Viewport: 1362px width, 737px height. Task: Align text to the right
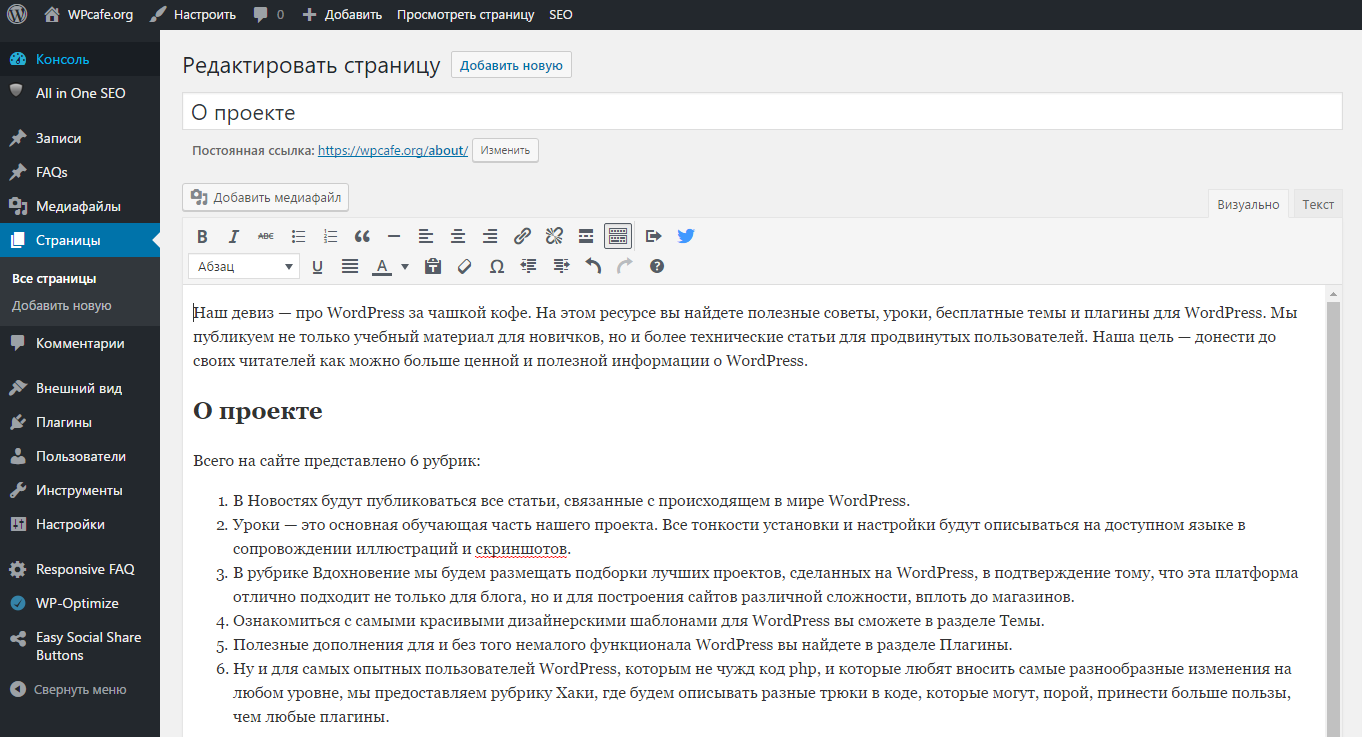coord(490,237)
